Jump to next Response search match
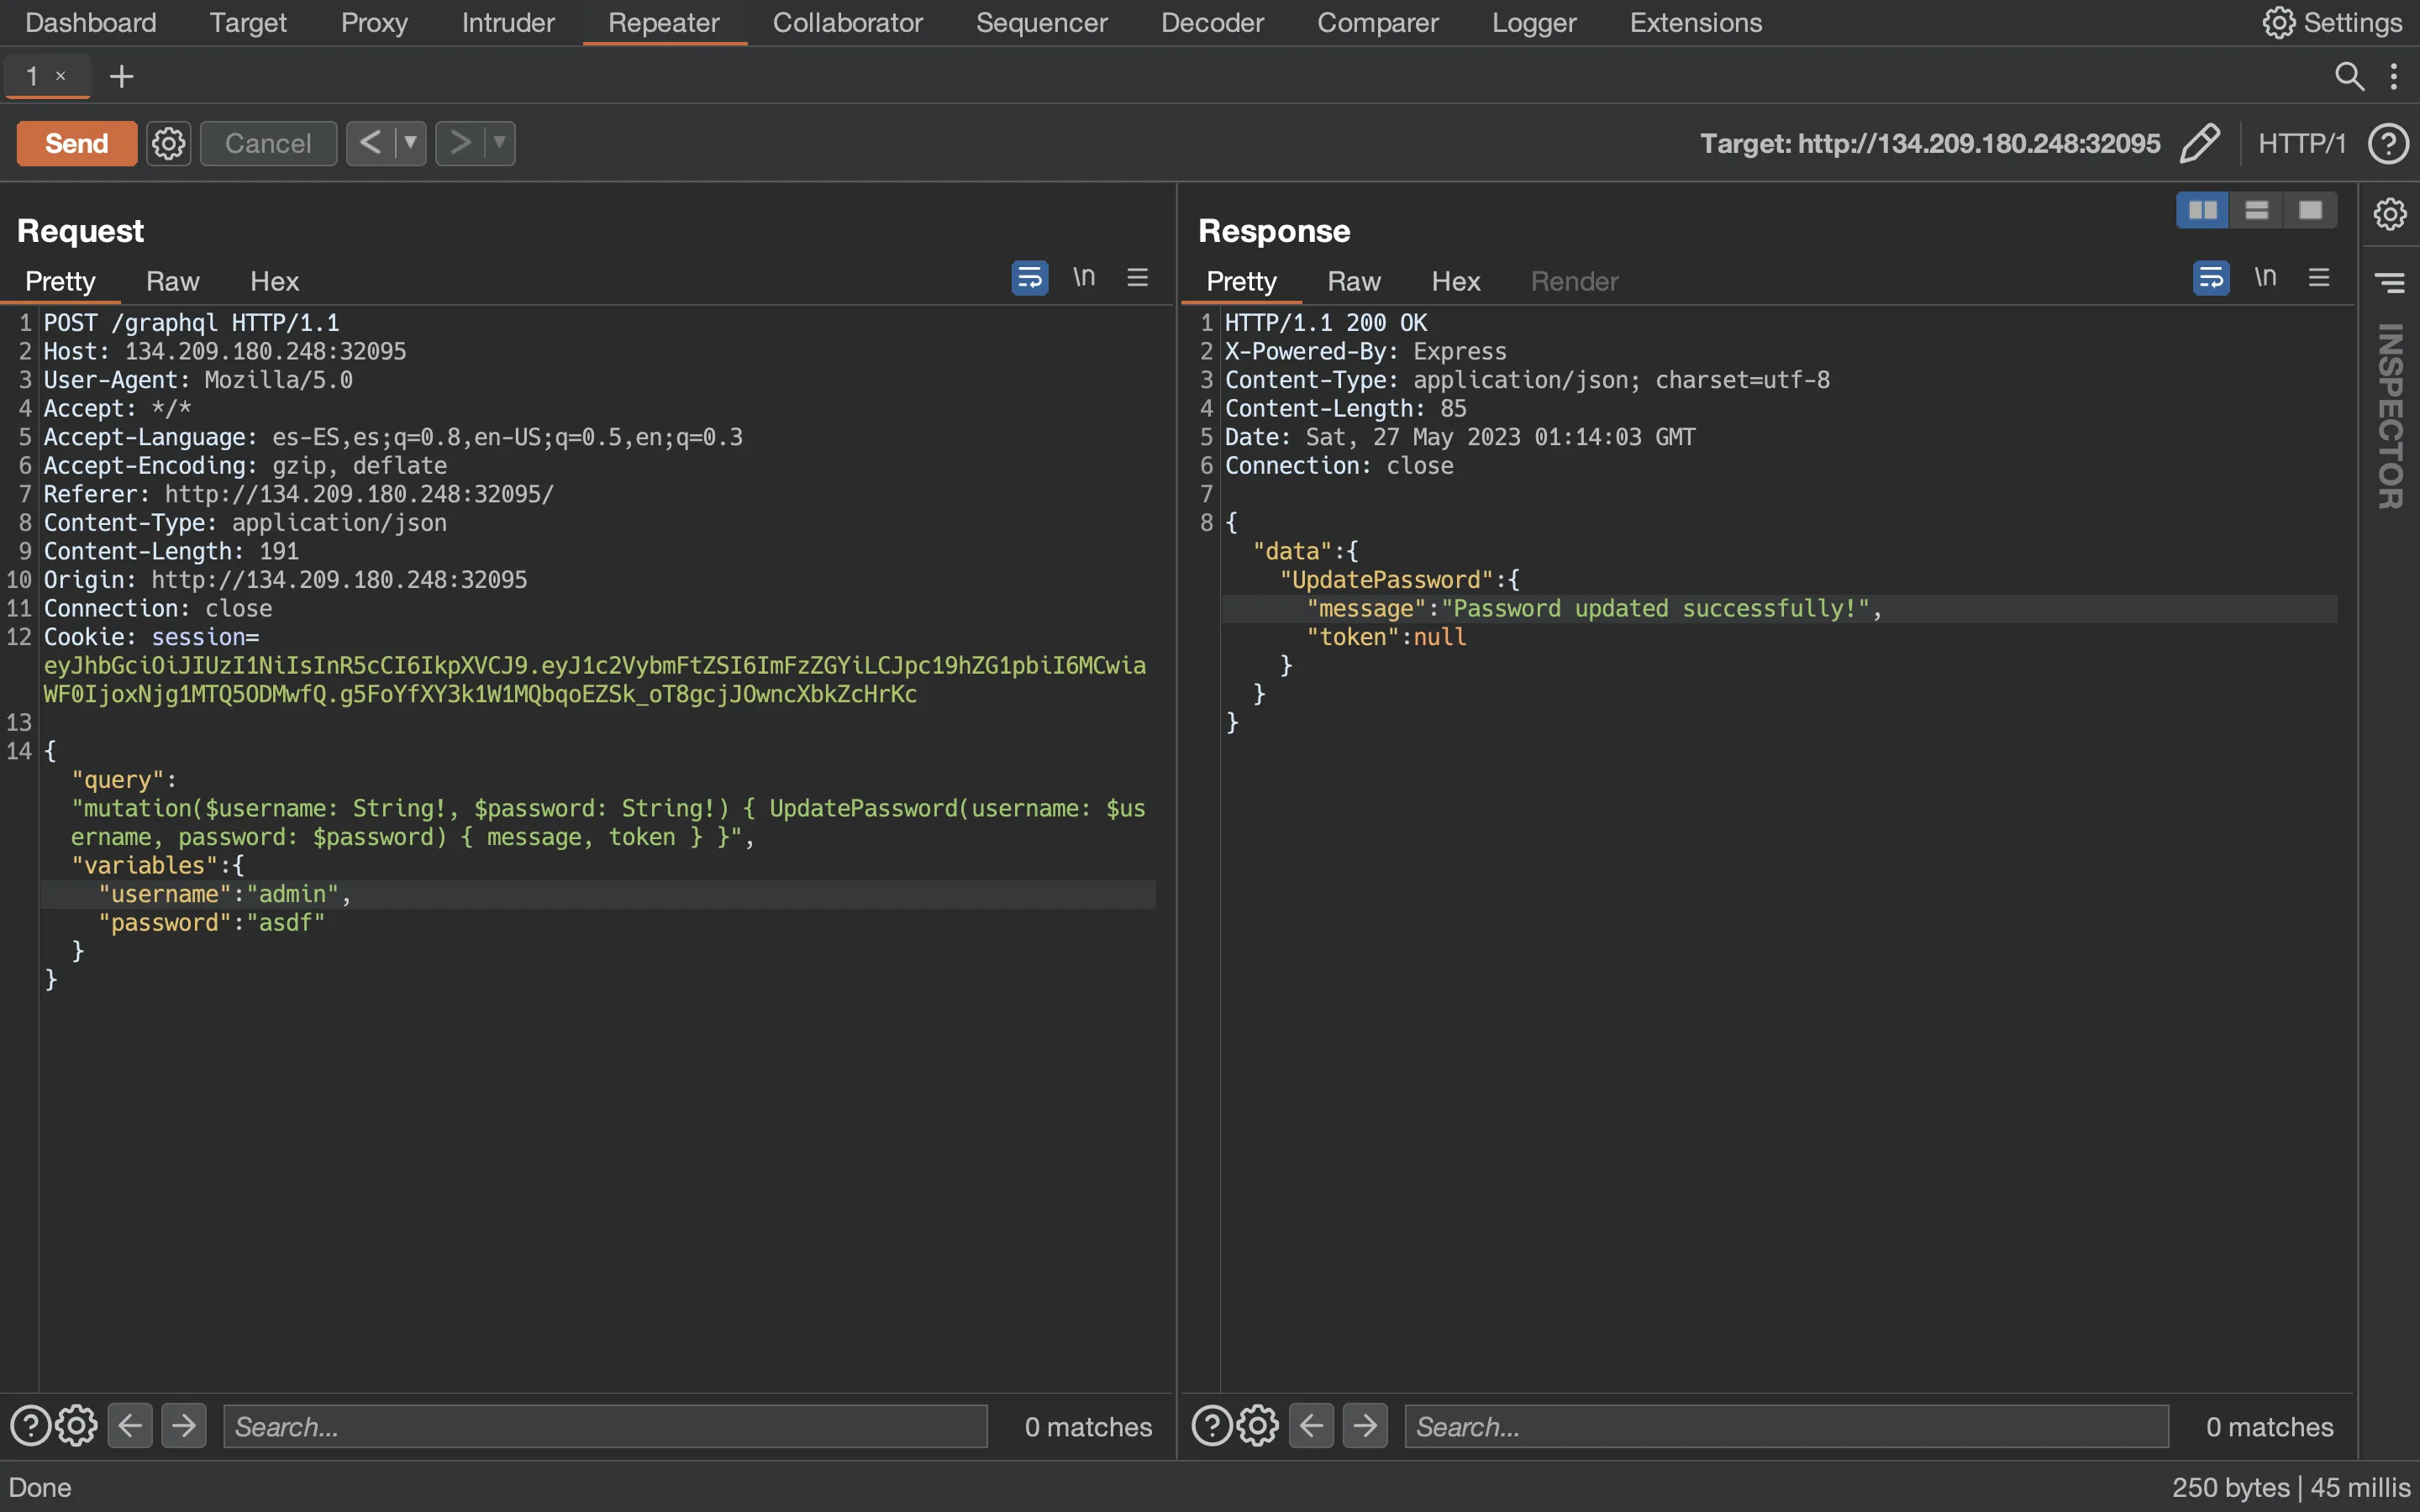The image size is (2420, 1512). click(x=1366, y=1426)
